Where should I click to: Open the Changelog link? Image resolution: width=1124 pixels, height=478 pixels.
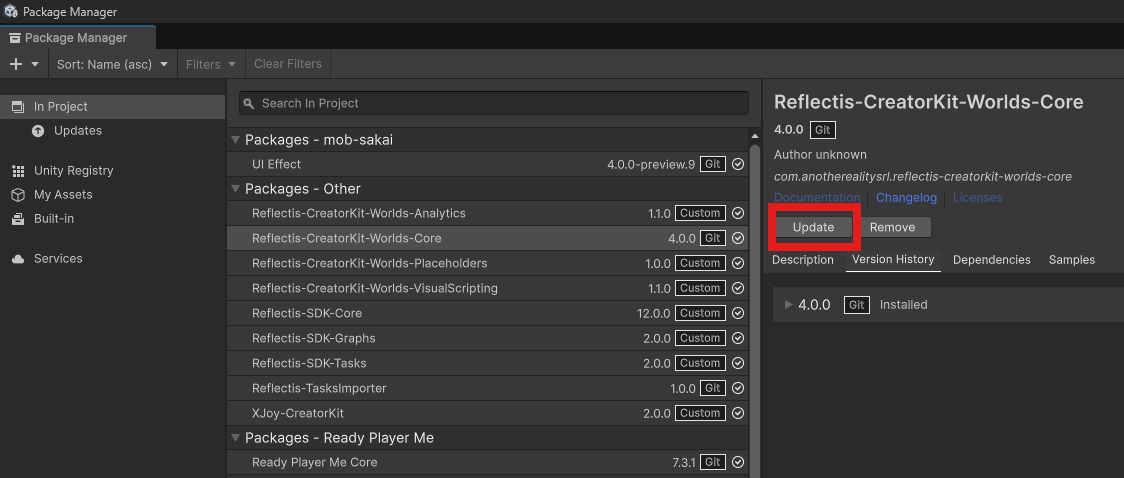(x=906, y=198)
